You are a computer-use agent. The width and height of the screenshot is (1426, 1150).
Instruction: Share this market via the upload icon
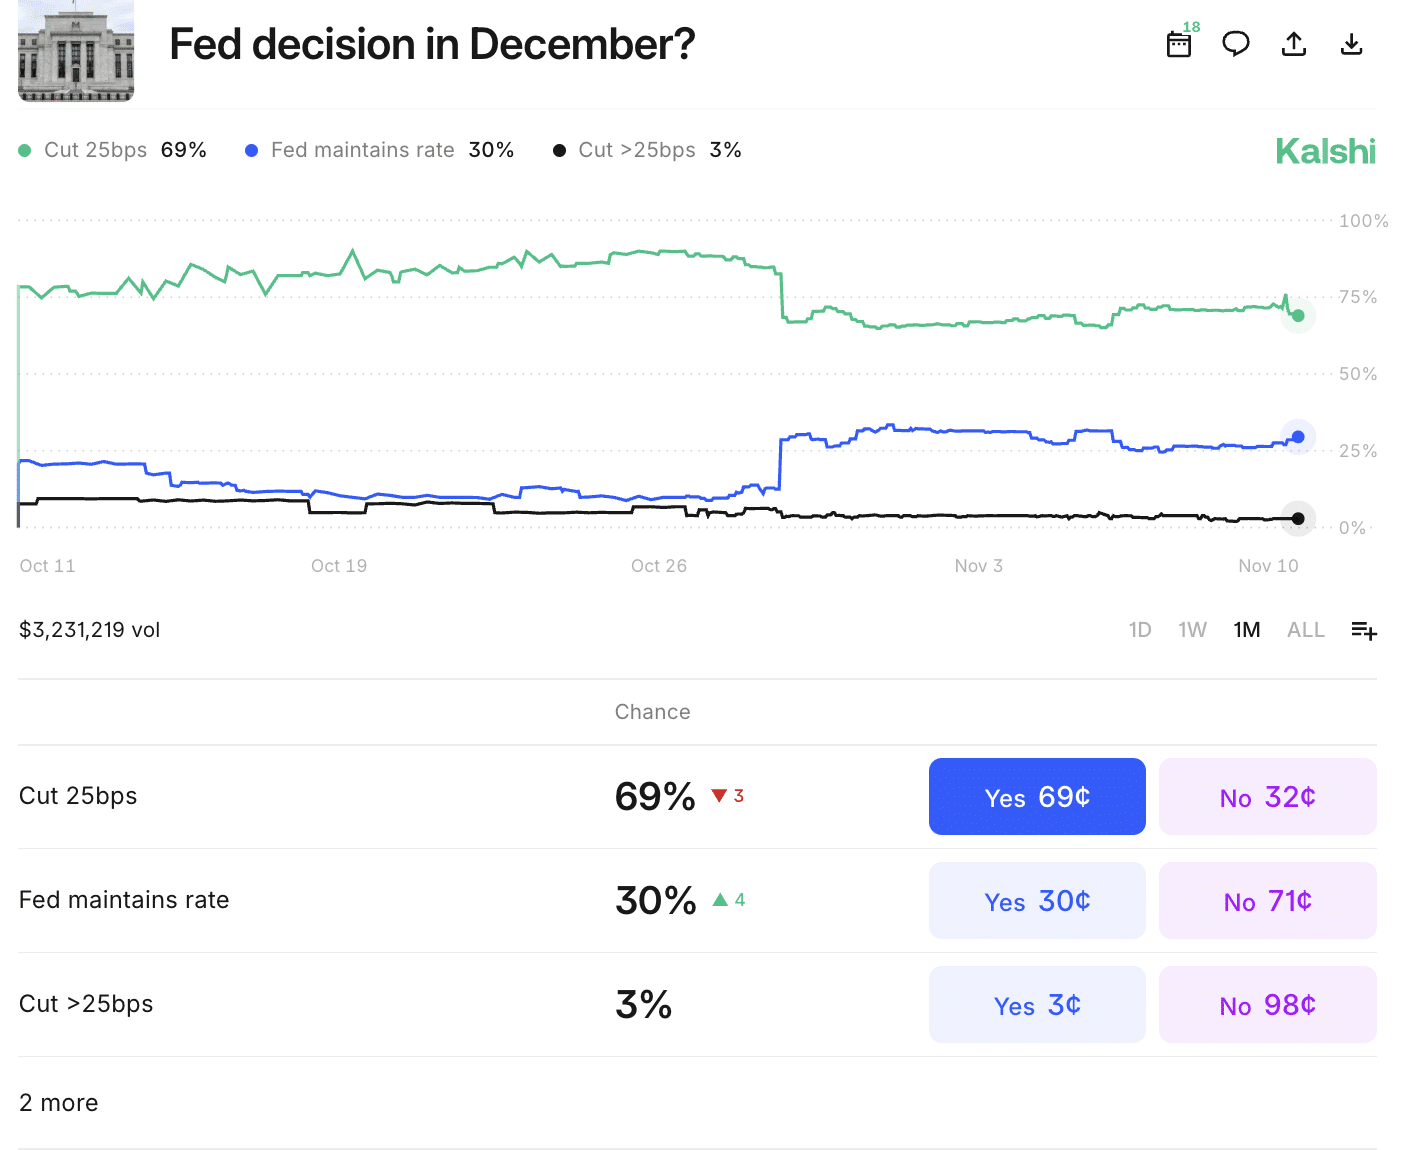pos(1293,44)
